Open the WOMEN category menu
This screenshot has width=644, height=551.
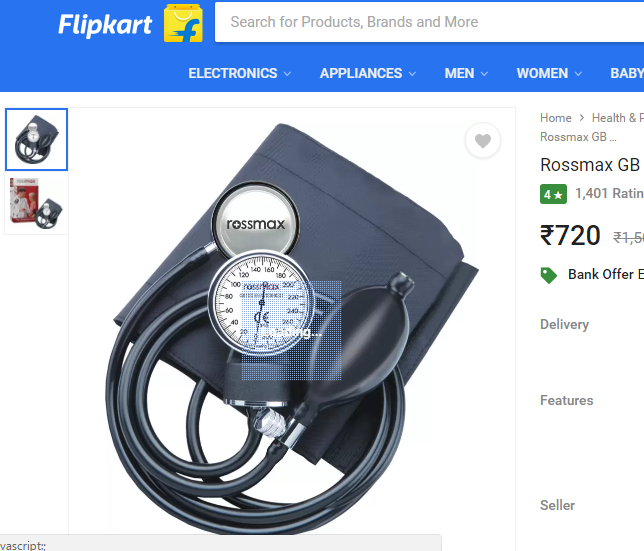[x=542, y=73]
